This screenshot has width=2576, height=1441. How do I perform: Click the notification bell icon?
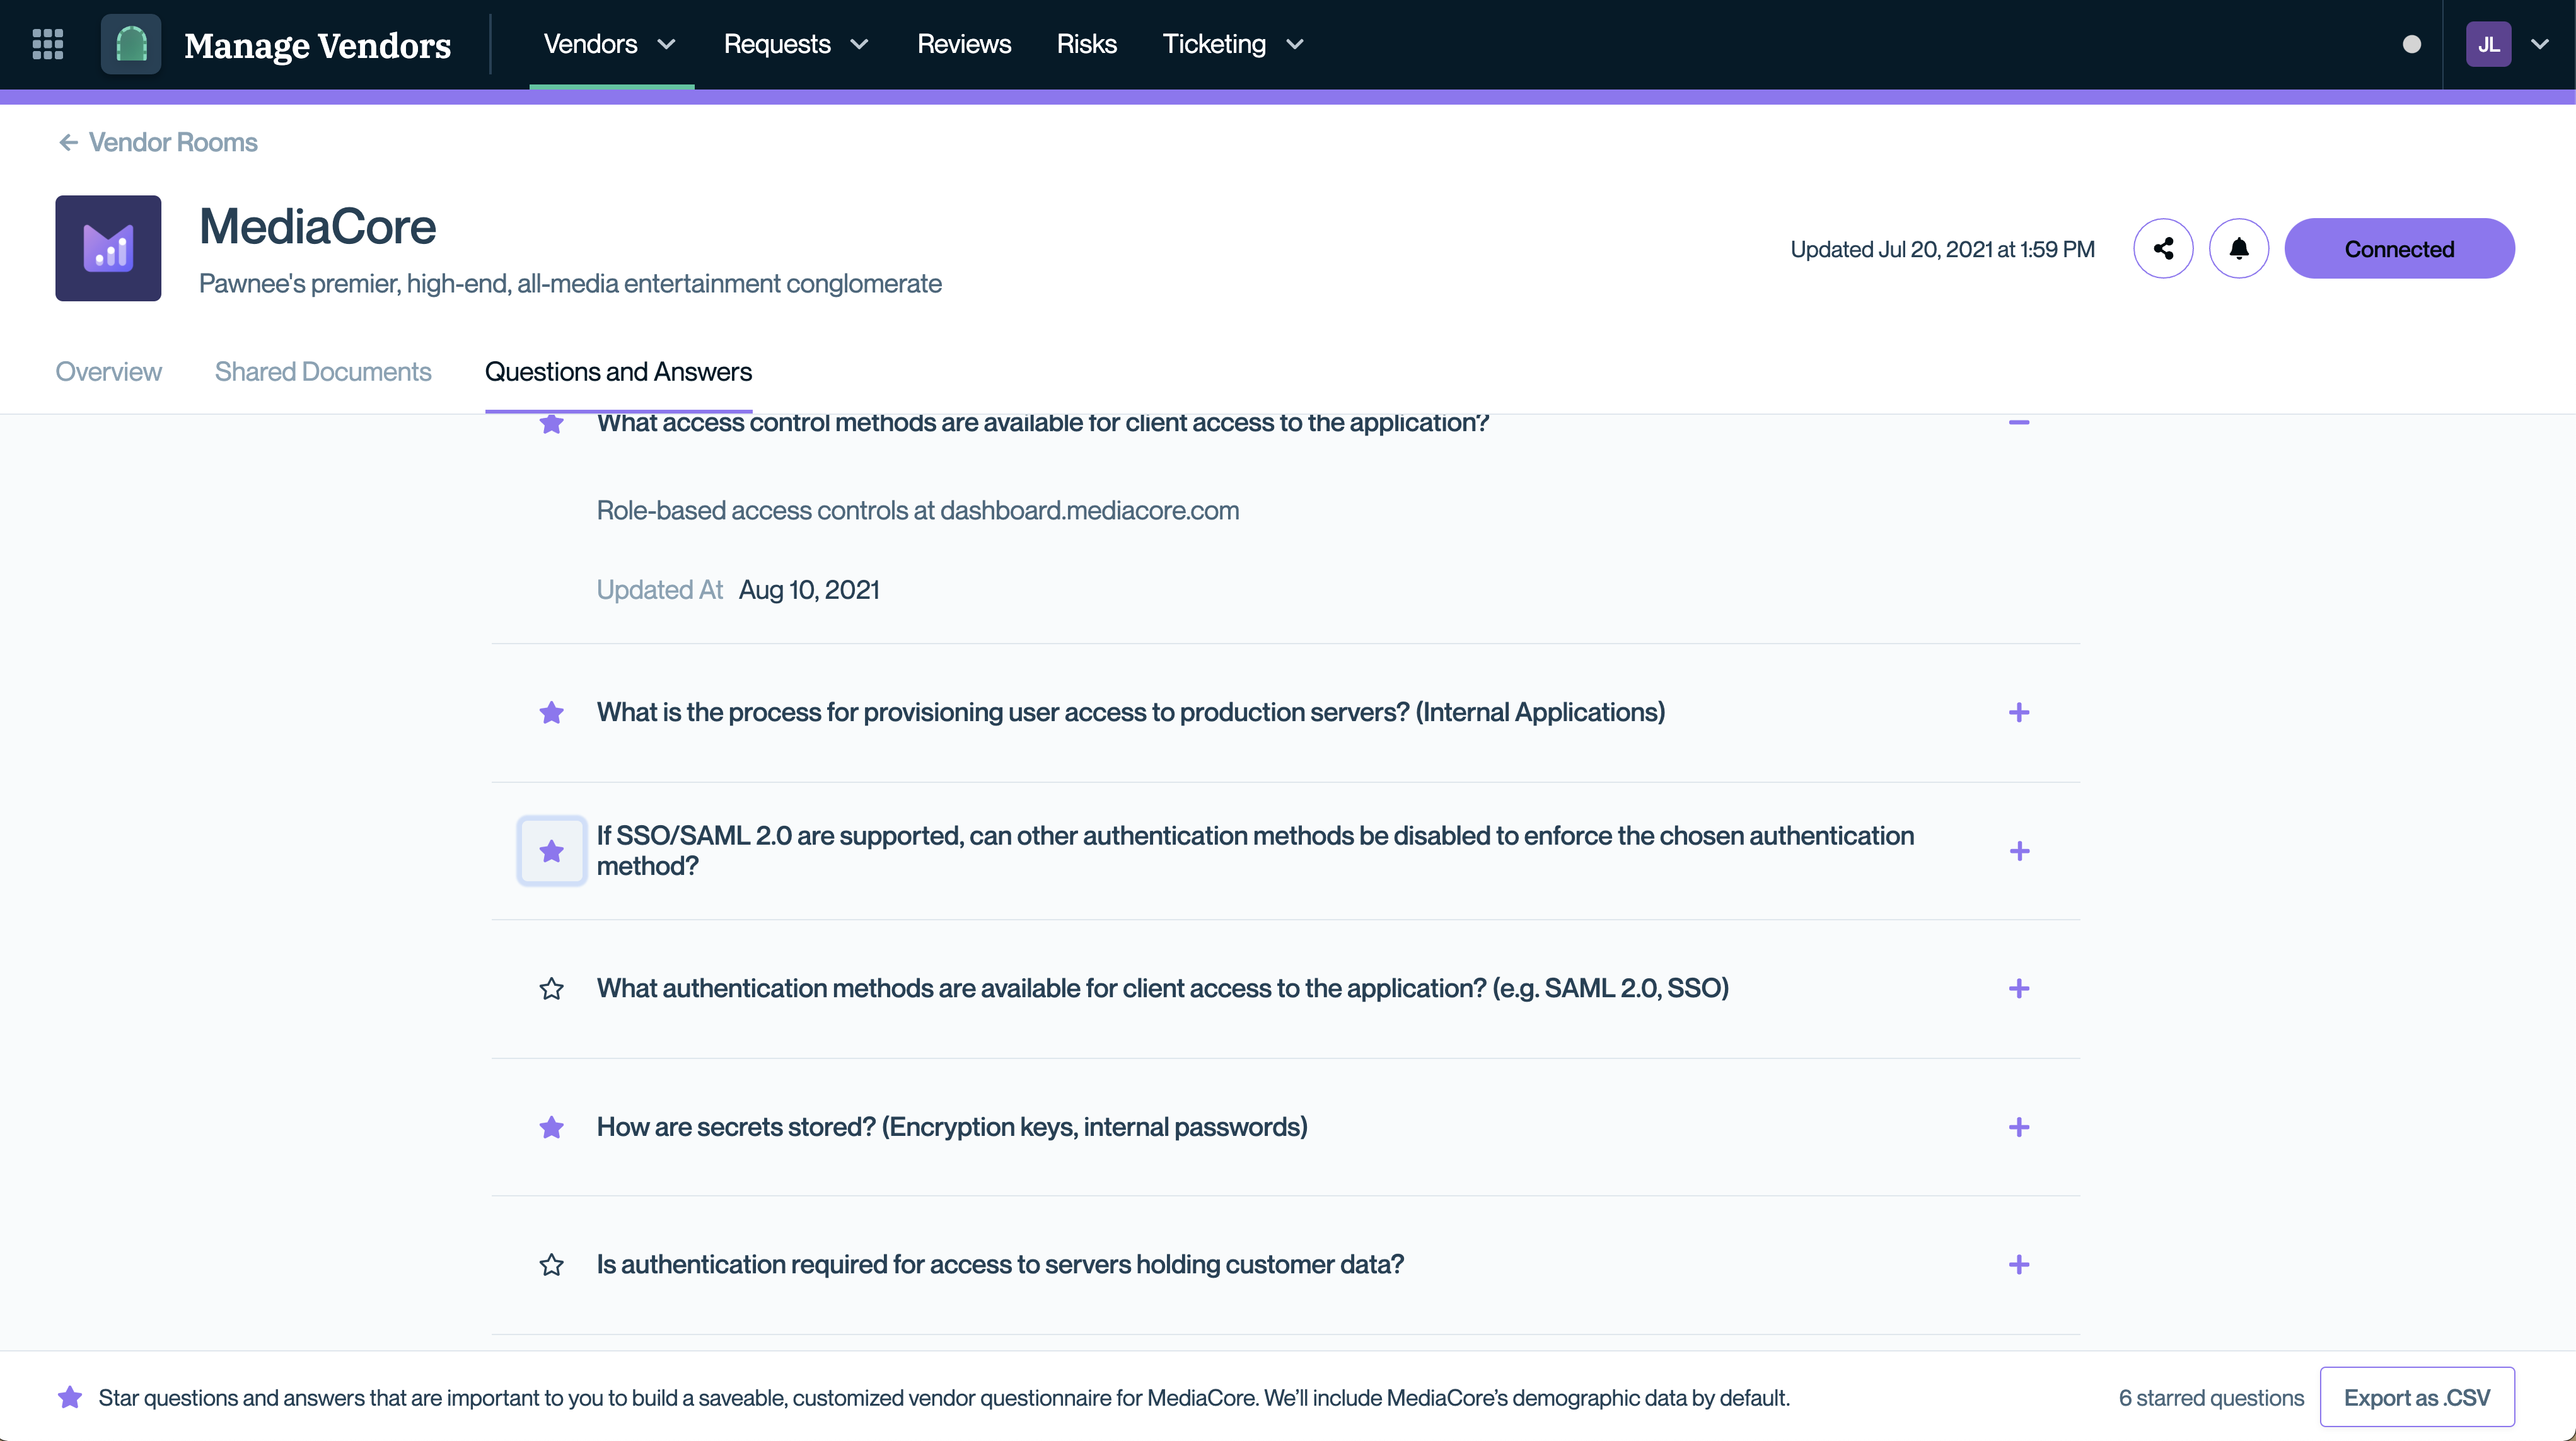click(x=2238, y=249)
